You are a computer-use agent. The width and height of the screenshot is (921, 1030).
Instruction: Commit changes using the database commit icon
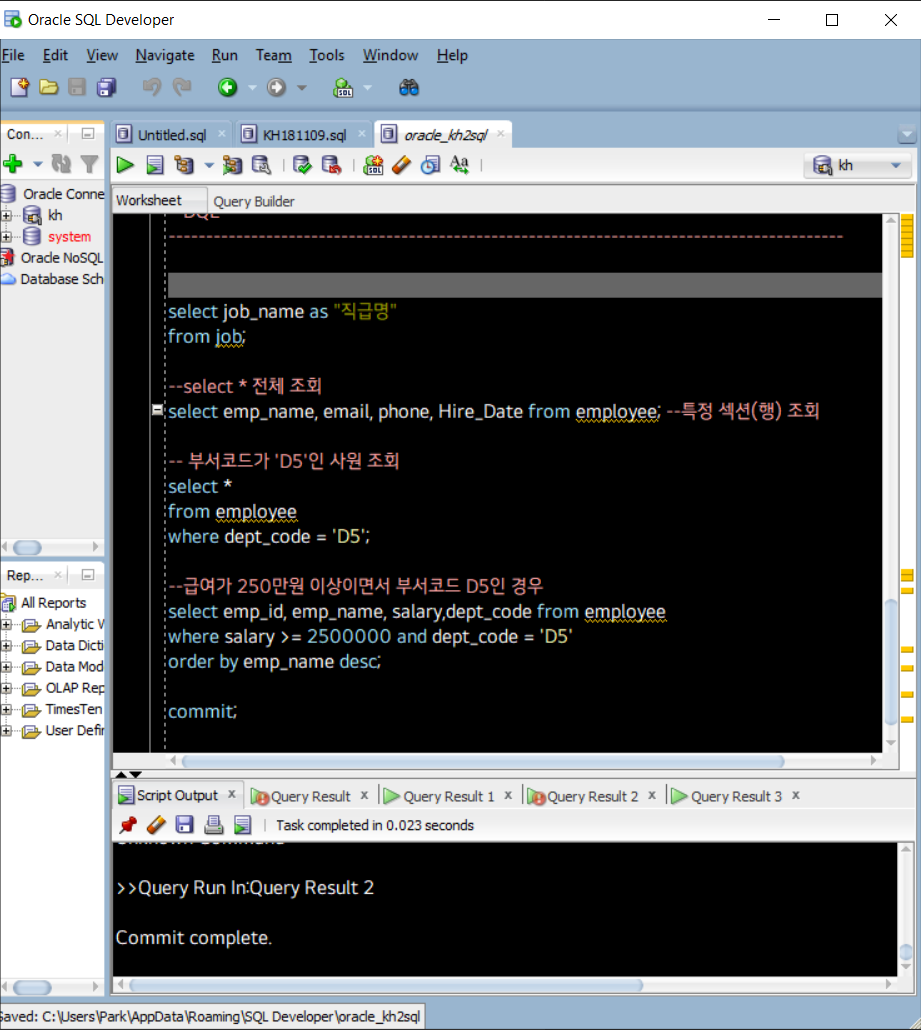[x=301, y=165]
